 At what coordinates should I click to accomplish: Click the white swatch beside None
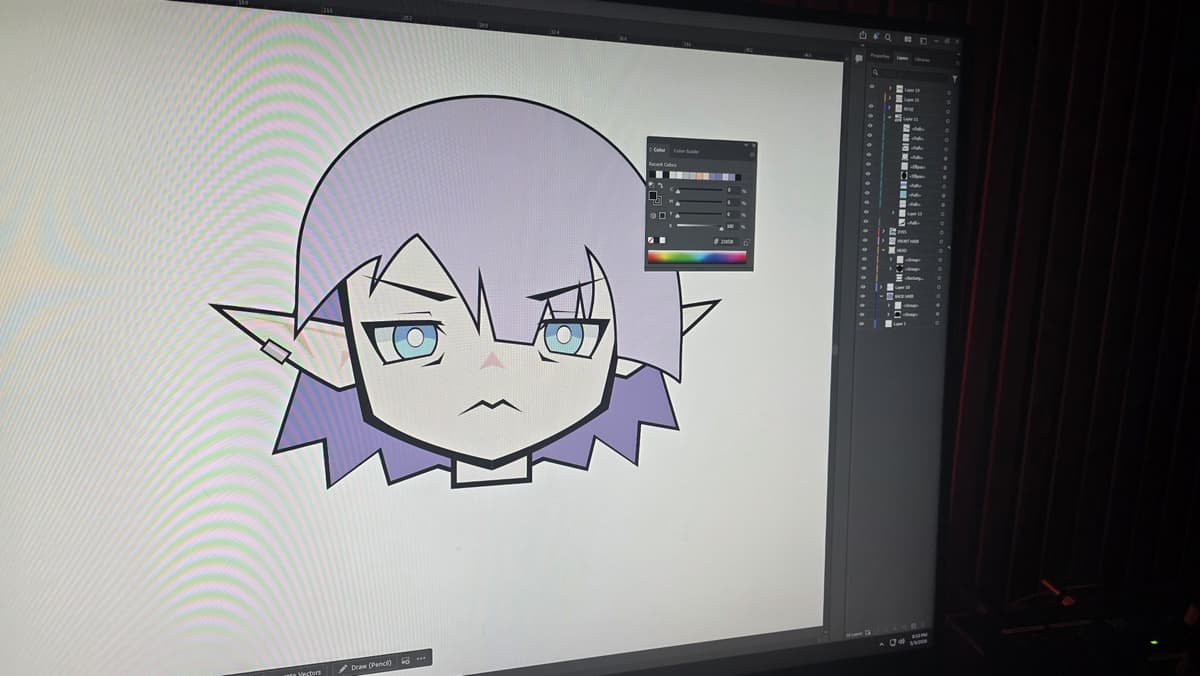tap(662, 240)
